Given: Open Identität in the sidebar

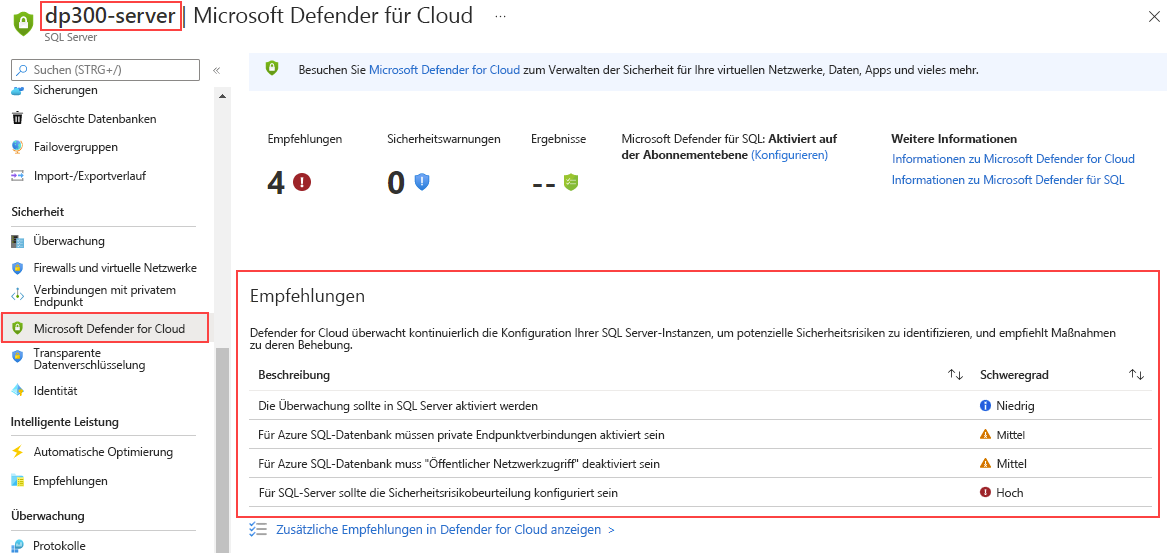Looking at the screenshot, I should 55,390.
